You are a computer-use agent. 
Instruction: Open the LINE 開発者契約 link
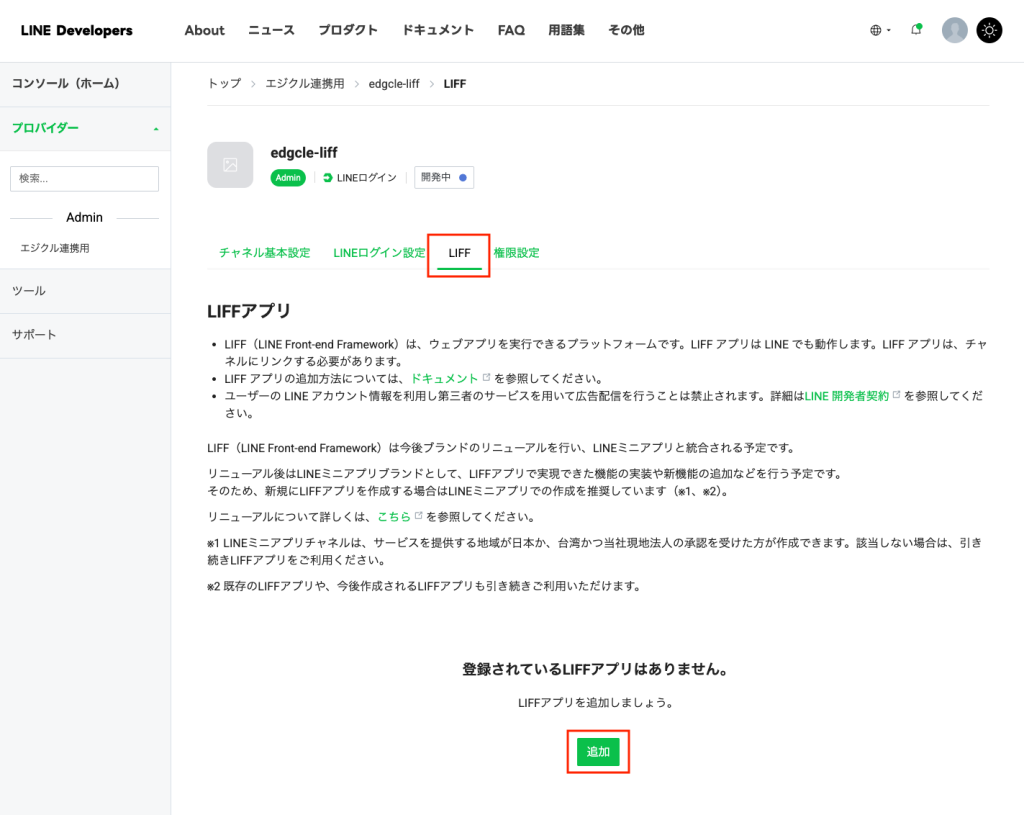pos(846,396)
